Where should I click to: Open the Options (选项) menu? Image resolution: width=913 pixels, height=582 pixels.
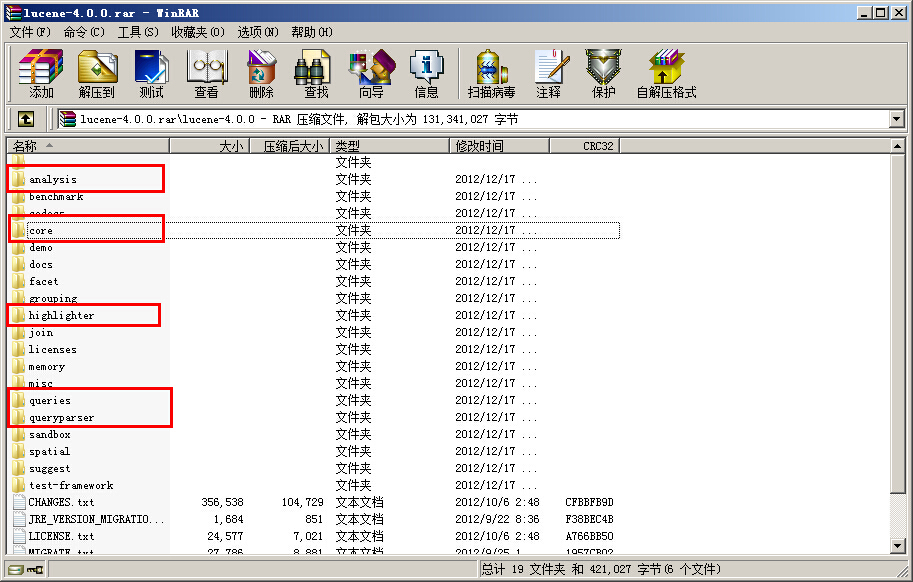pos(258,32)
